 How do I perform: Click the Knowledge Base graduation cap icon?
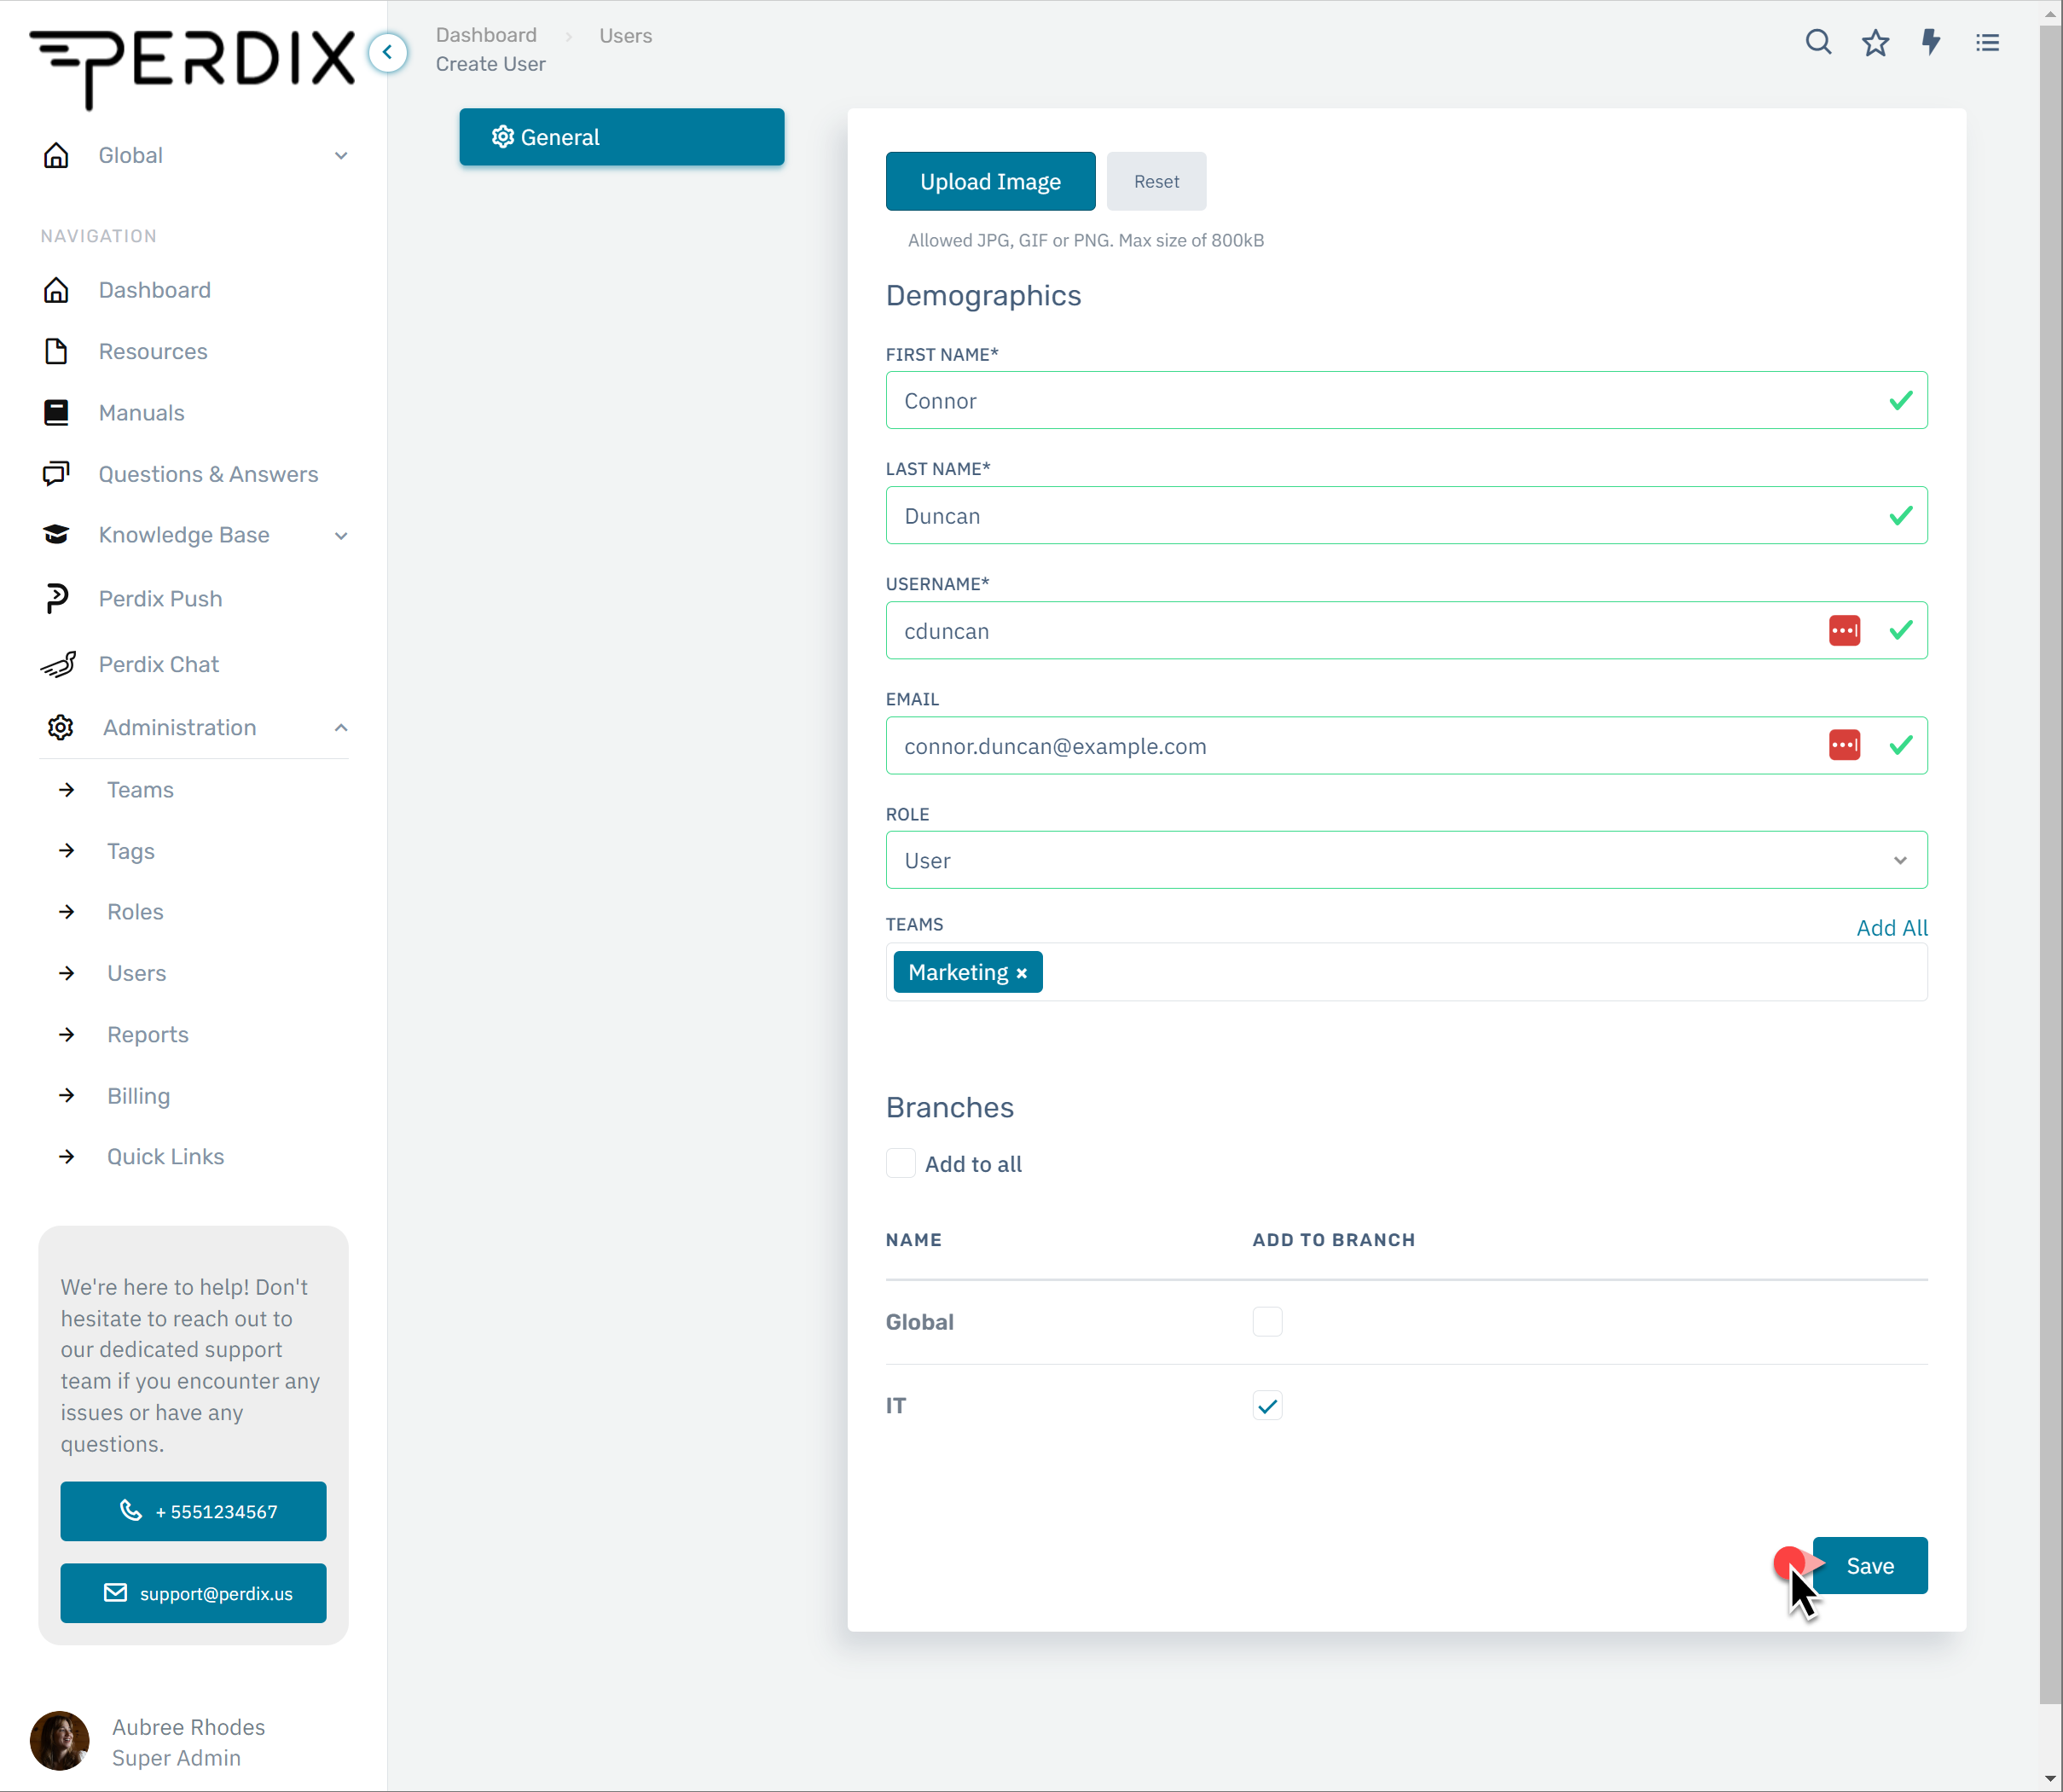pos(57,535)
